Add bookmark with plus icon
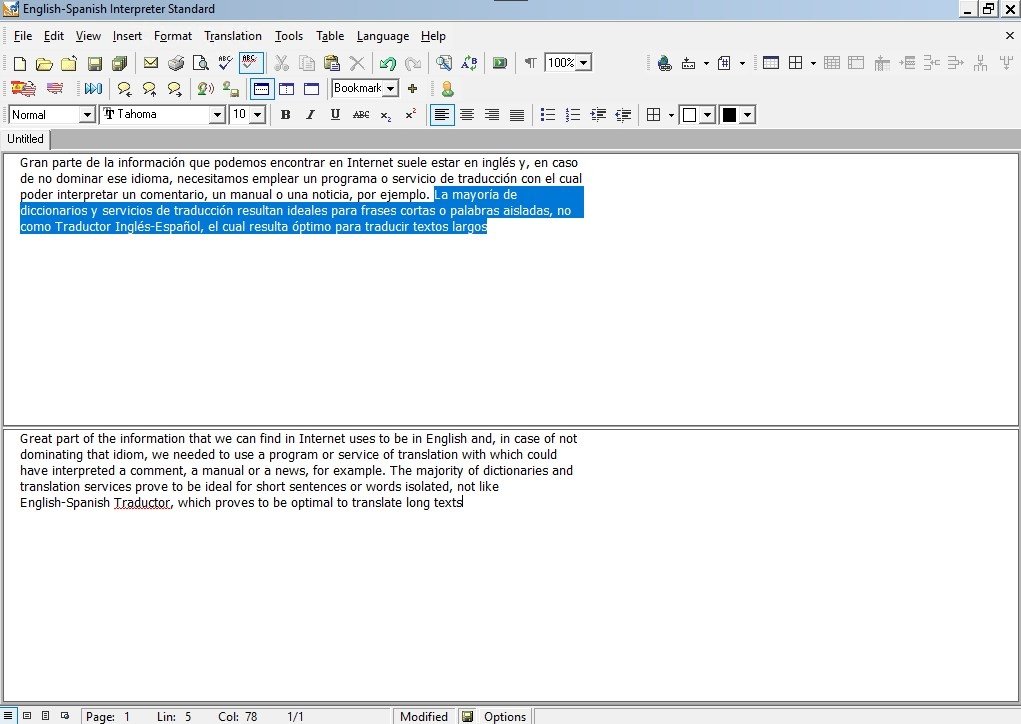This screenshot has height=724, width=1021. point(412,89)
